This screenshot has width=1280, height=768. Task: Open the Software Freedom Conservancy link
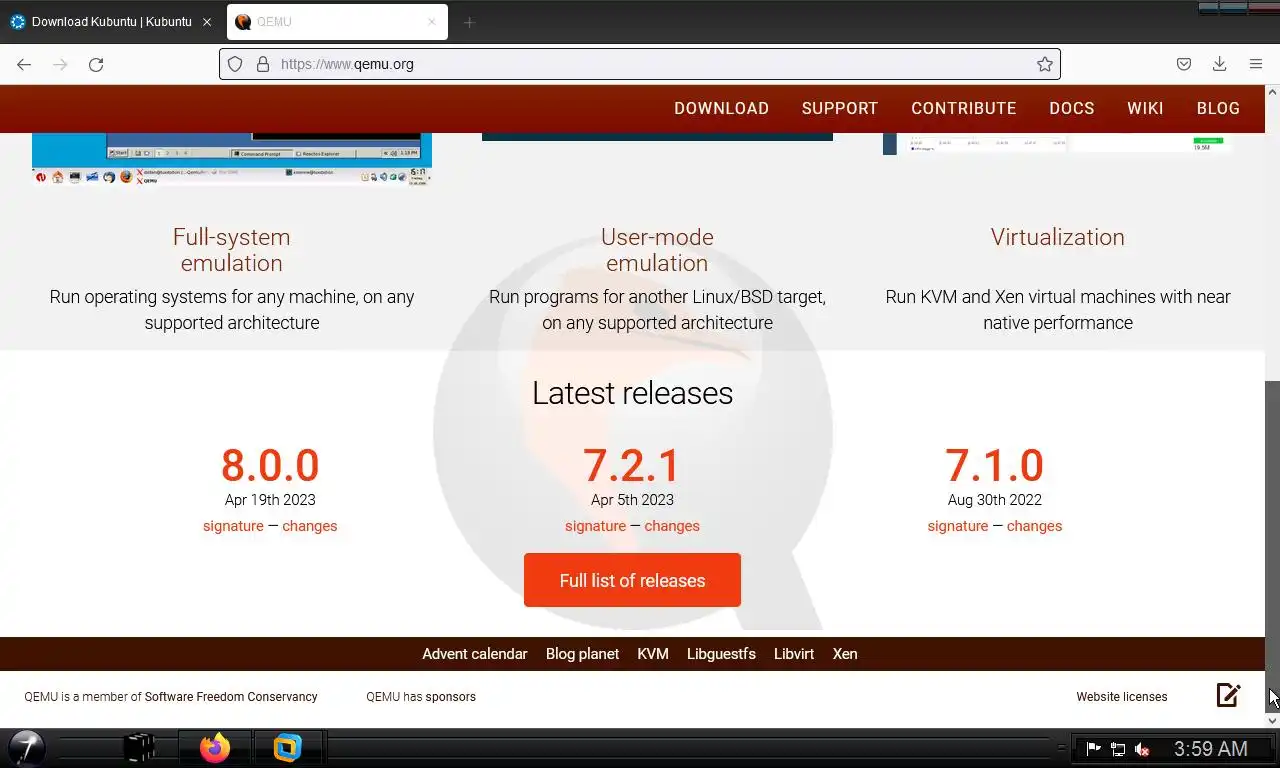[x=231, y=697]
